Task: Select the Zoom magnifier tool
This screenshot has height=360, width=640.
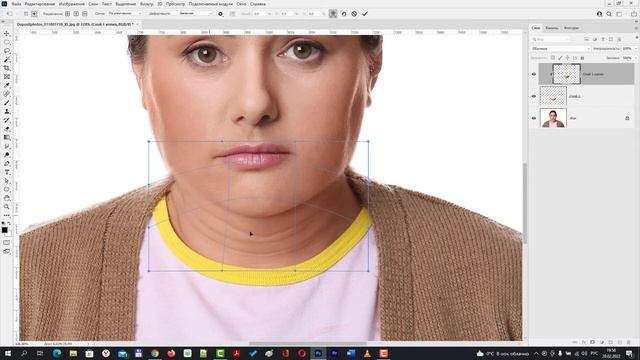Action: (7, 207)
